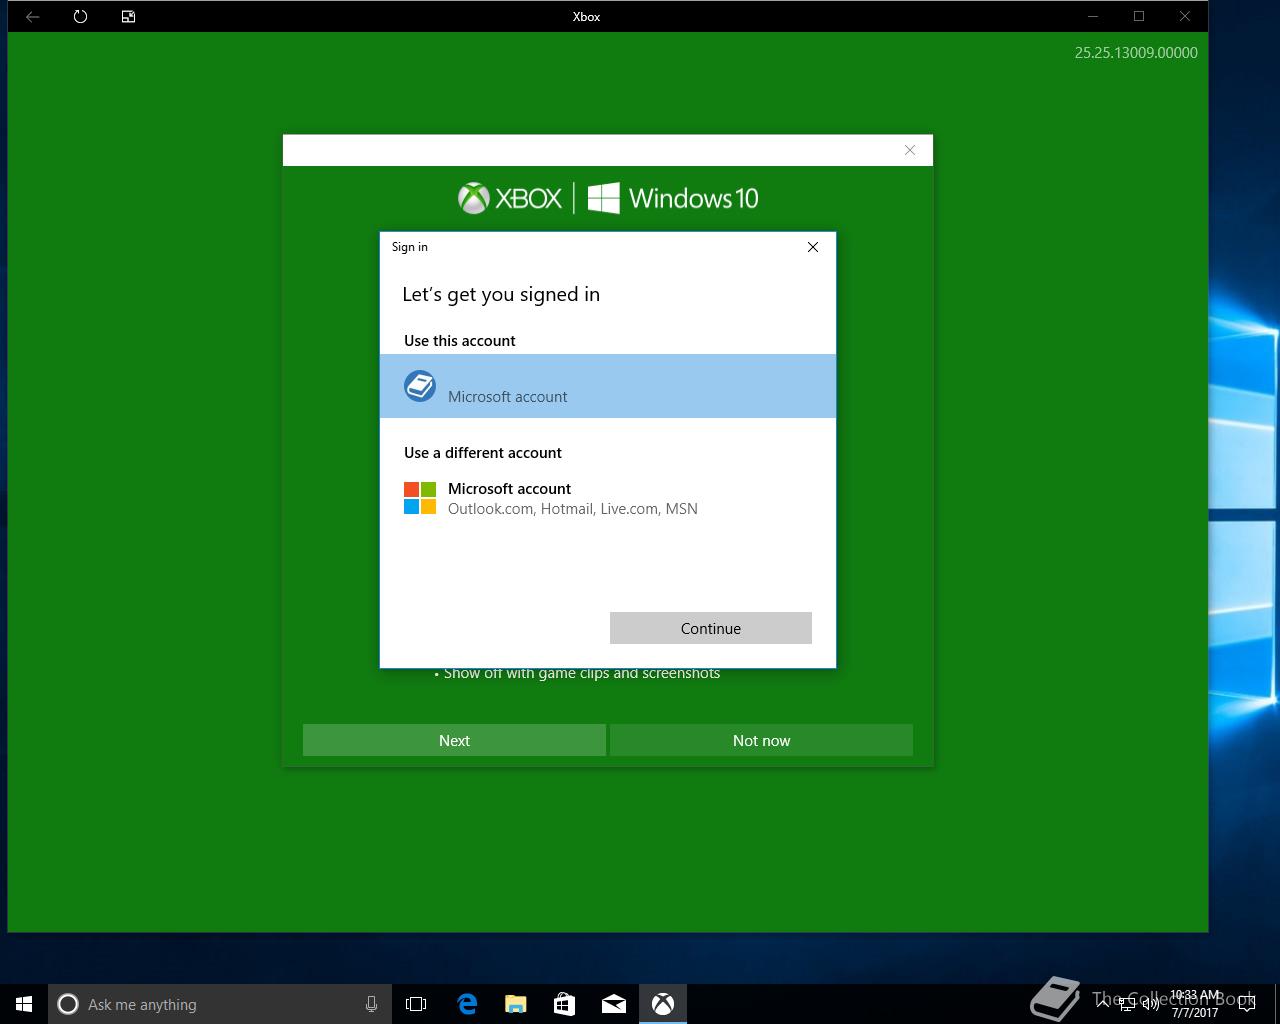
Task: Close the Sign in dialog
Action: pos(813,247)
